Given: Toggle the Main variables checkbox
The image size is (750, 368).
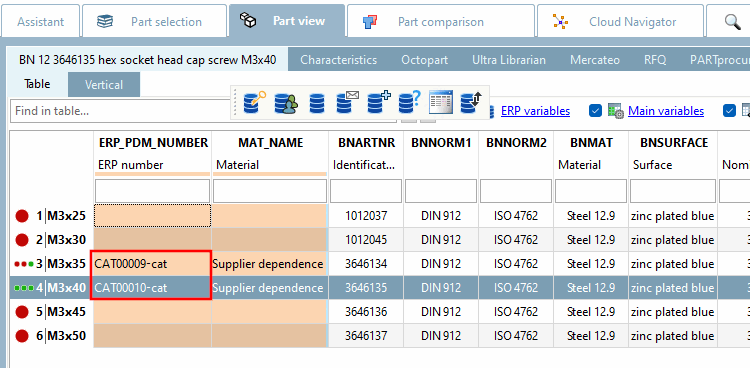Looking at the screenshot, I should (596, 111).
